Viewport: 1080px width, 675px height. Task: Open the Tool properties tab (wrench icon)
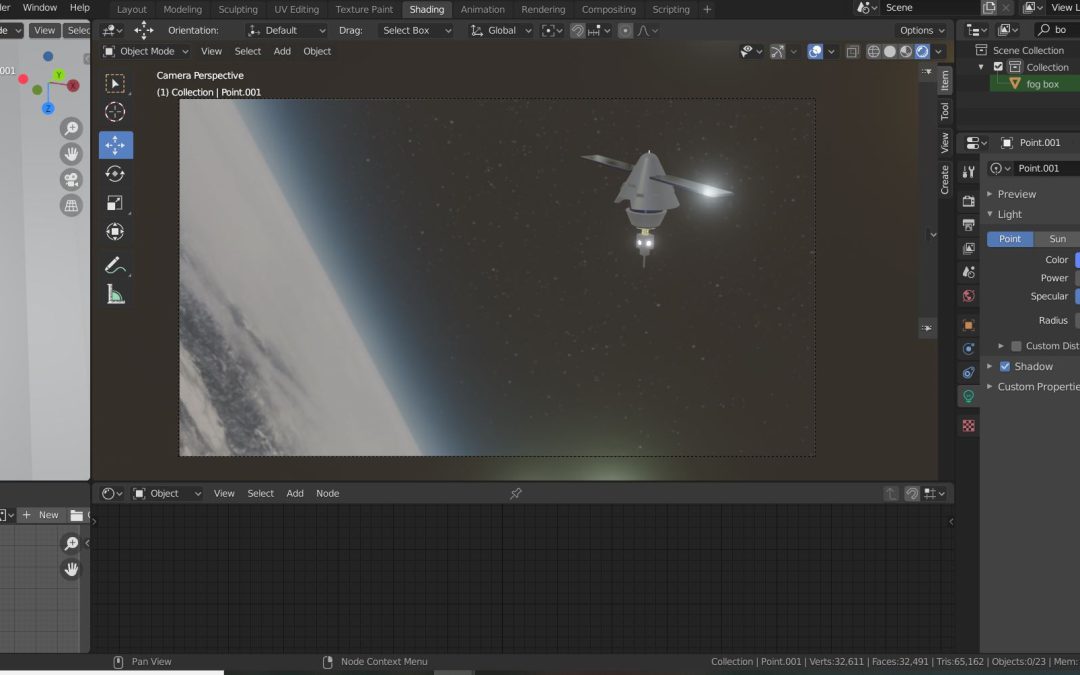click(x=968, y=172)
